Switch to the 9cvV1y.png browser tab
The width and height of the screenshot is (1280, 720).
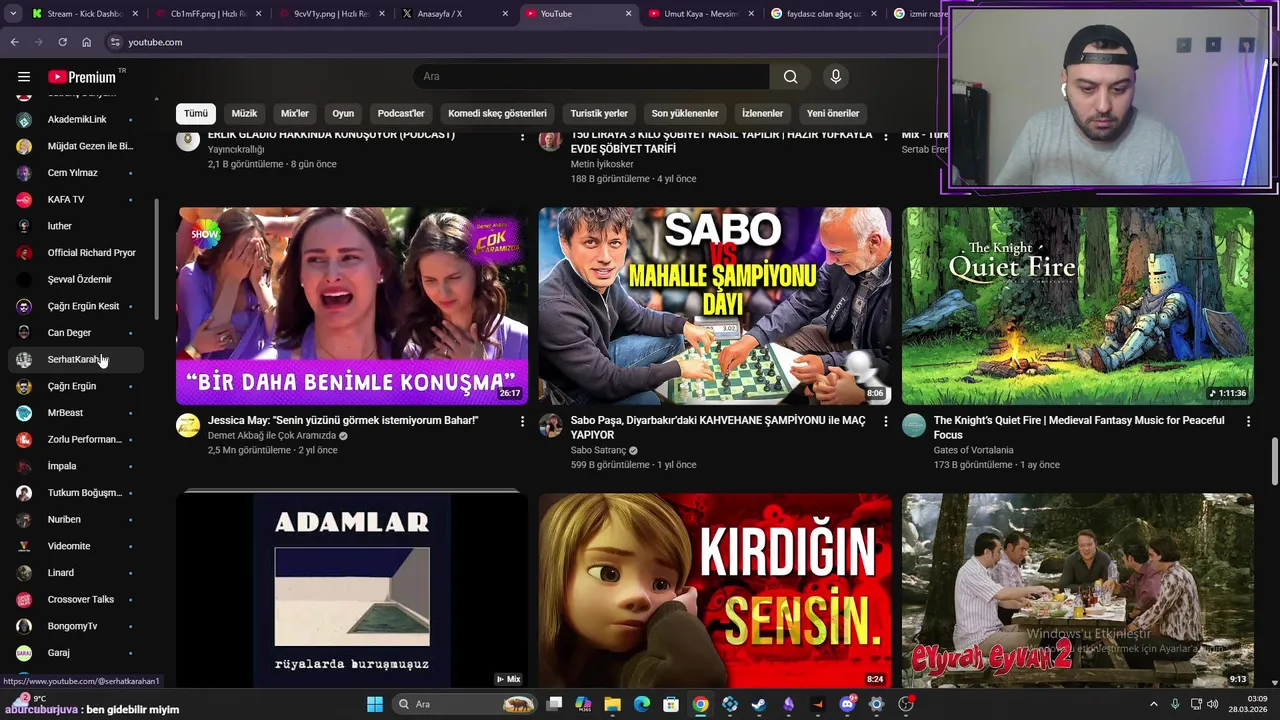tap(331, 14)
